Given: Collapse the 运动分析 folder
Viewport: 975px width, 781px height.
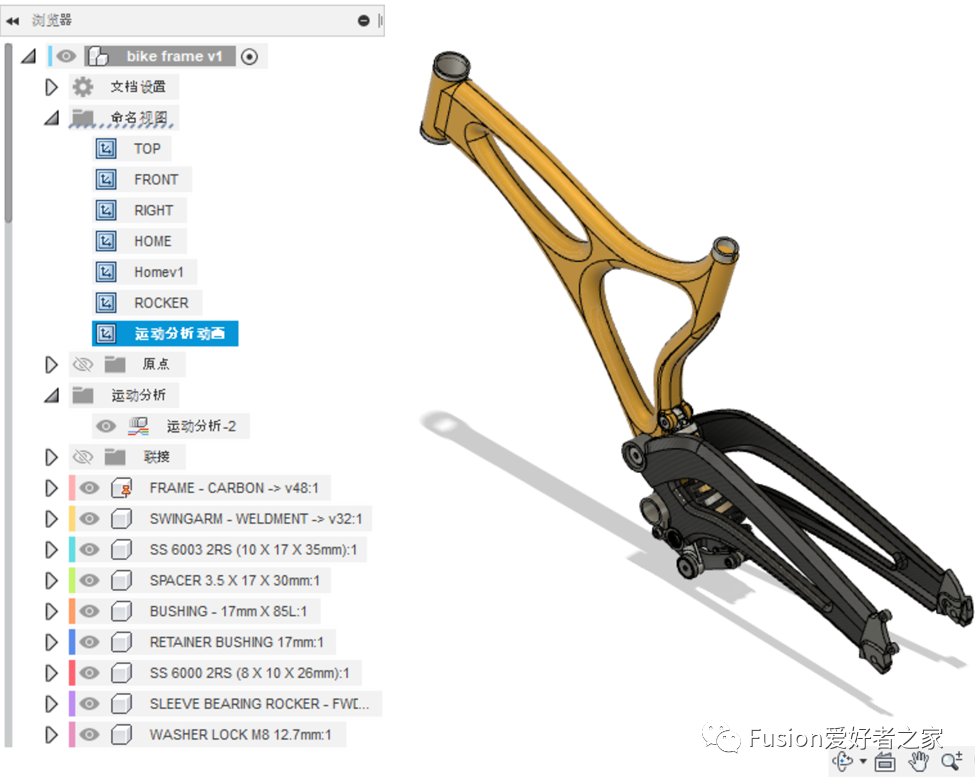Looking at the screenshot, I should (x=52, y=395).
